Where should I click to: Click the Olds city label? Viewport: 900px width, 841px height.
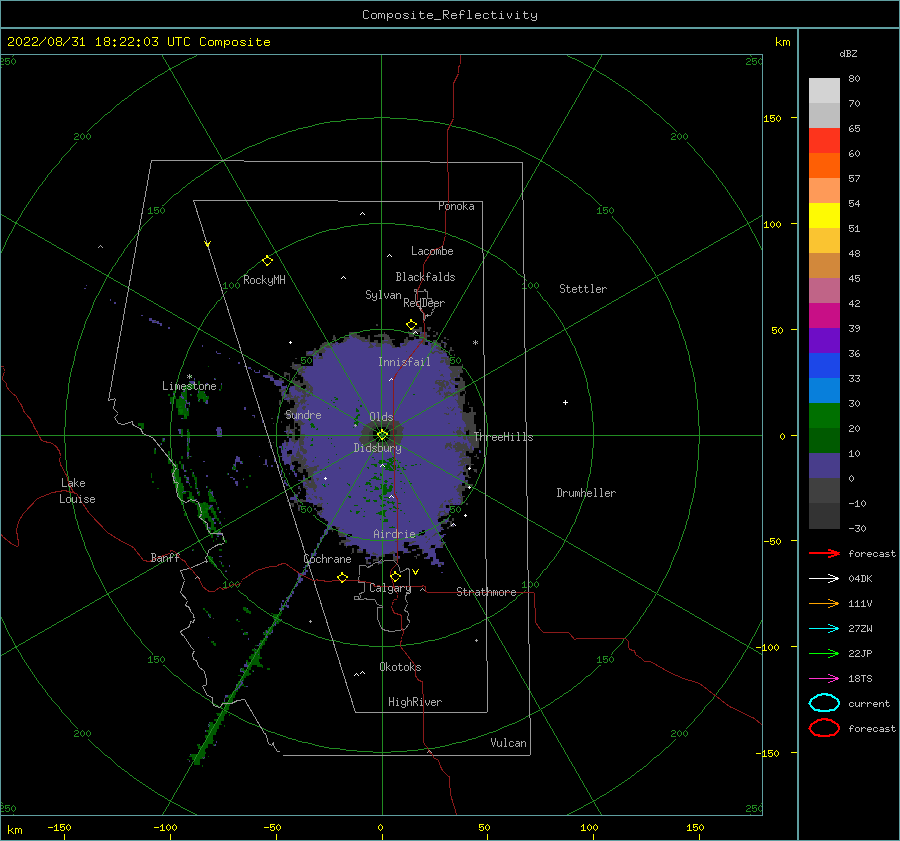pos(381,417)
